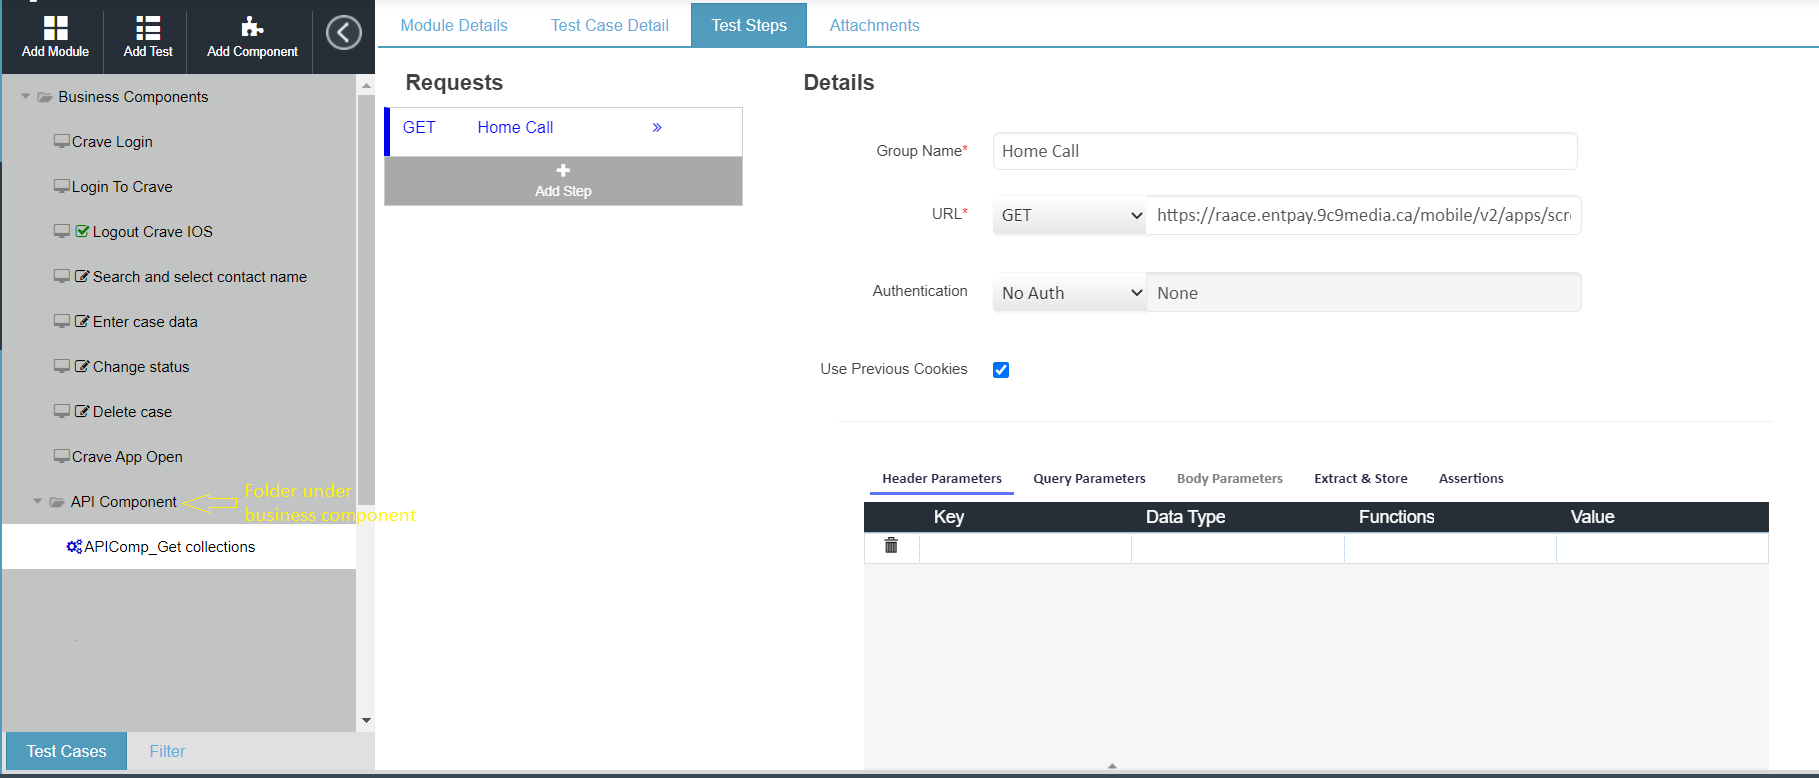Click the monitor icon beside Delete case
Image resolution: width=1819 pixels, height=778 pixels.
(x=62, y=411)
